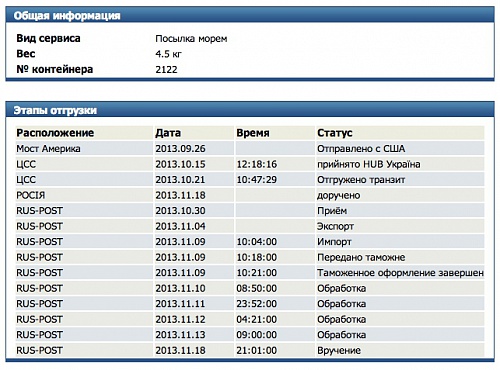
Task: Click the 'Таможенное оформление завершен' status
Action: (400, 273)
